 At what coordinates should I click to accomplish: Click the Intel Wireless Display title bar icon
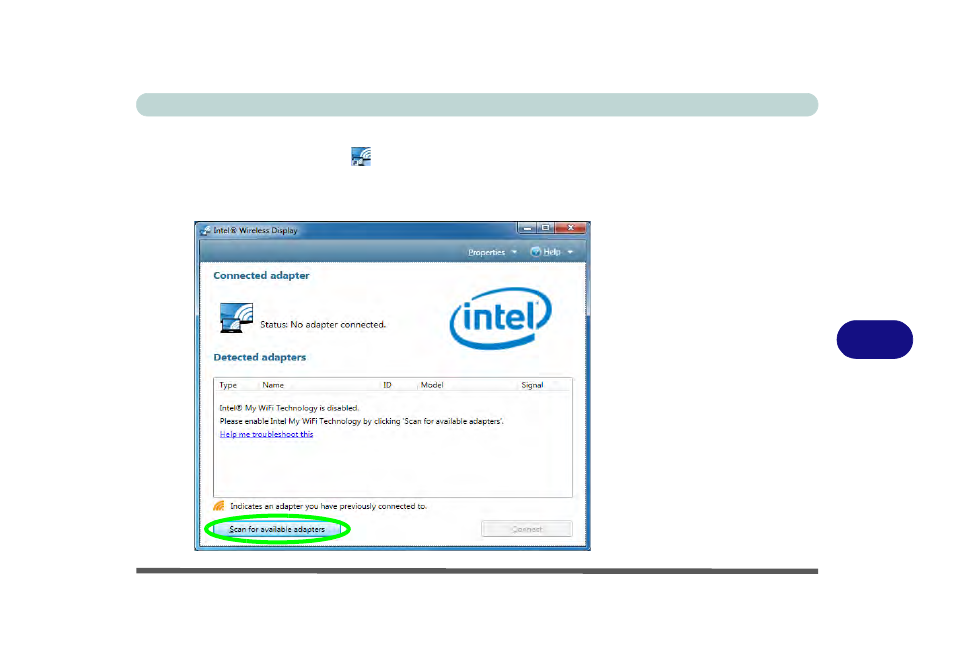pos(206,230)
